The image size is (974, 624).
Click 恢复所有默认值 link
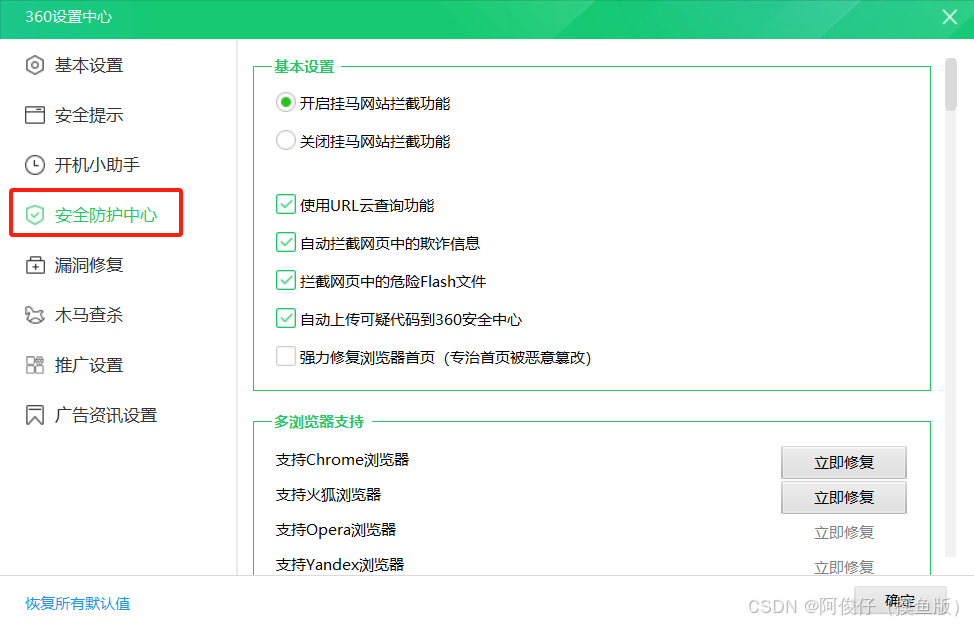point(78,604)
